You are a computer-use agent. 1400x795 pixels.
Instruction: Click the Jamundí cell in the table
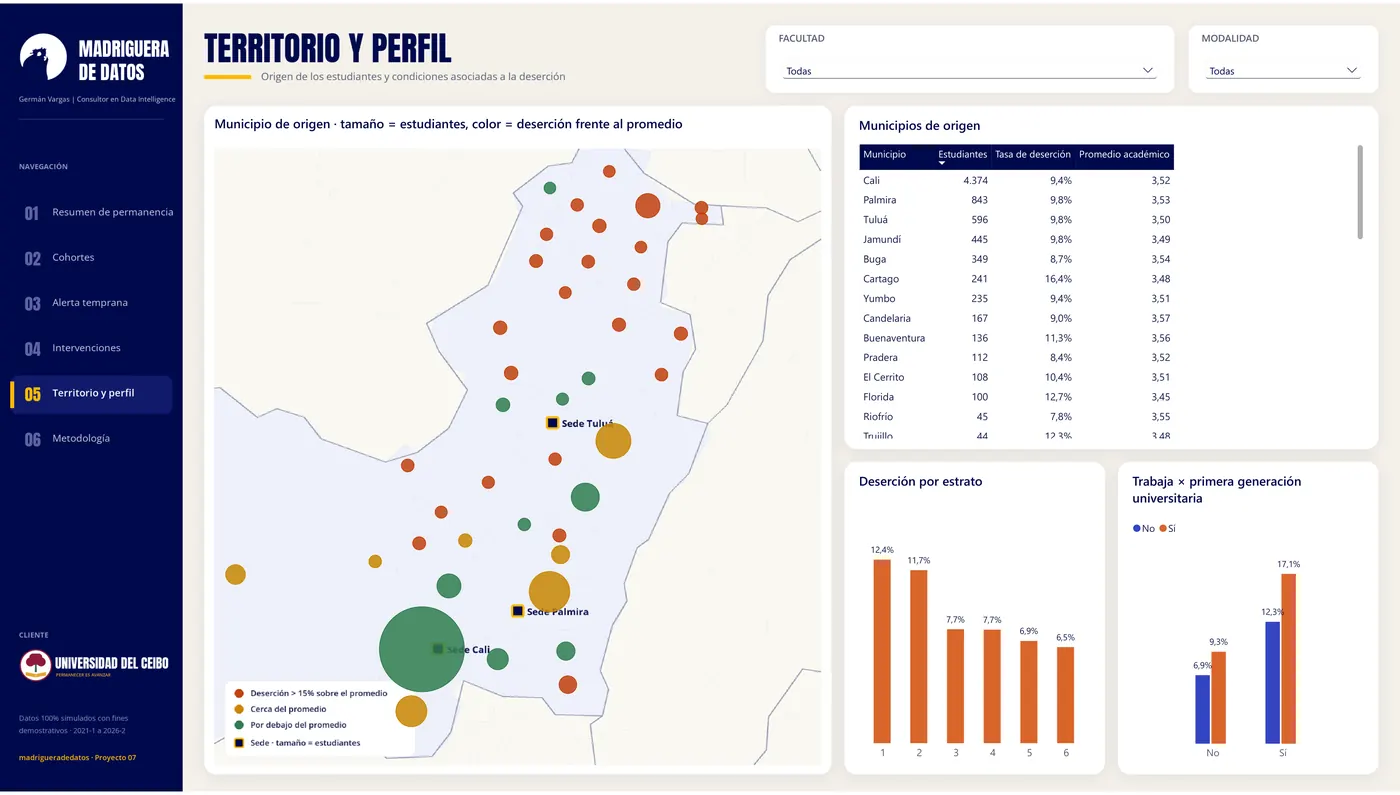[882, 240]
